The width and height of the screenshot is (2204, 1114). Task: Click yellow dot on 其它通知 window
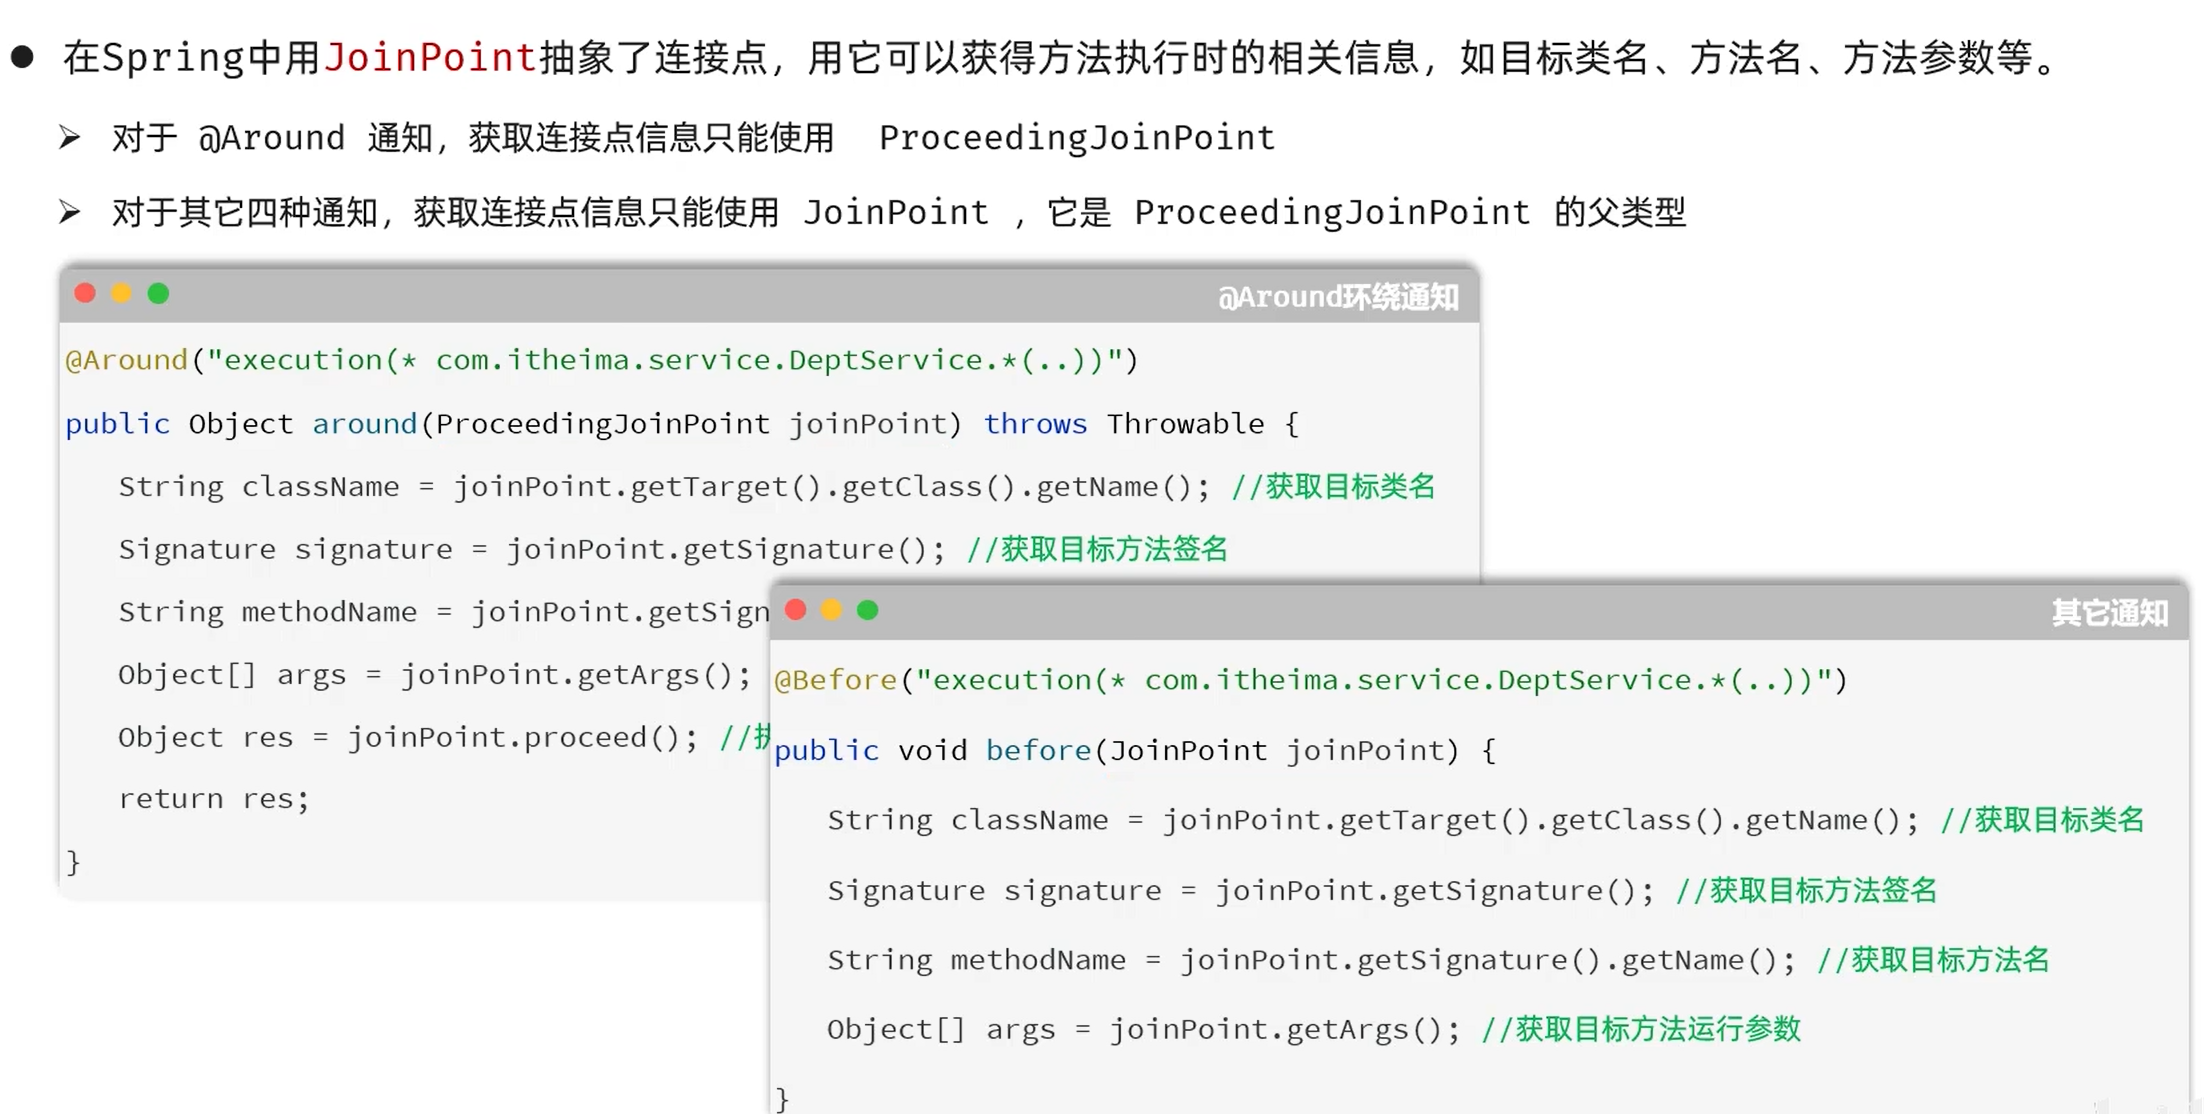(831, 610)
